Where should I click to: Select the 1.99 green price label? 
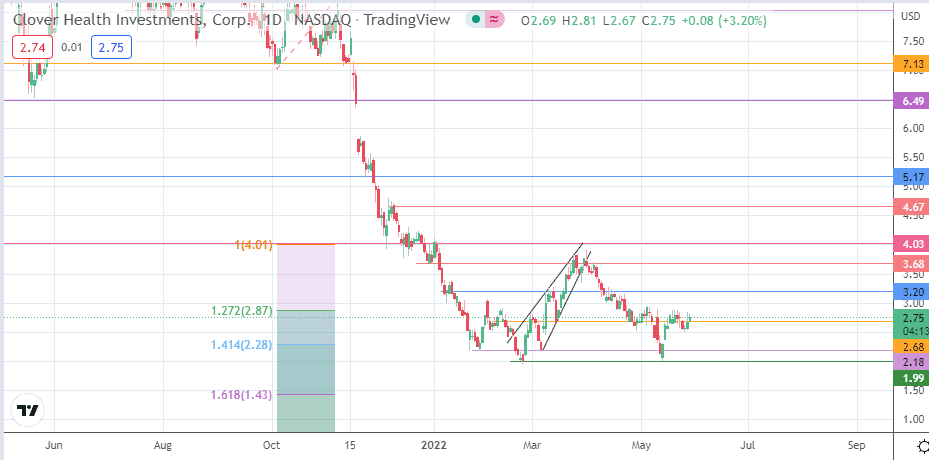[910, 377]
